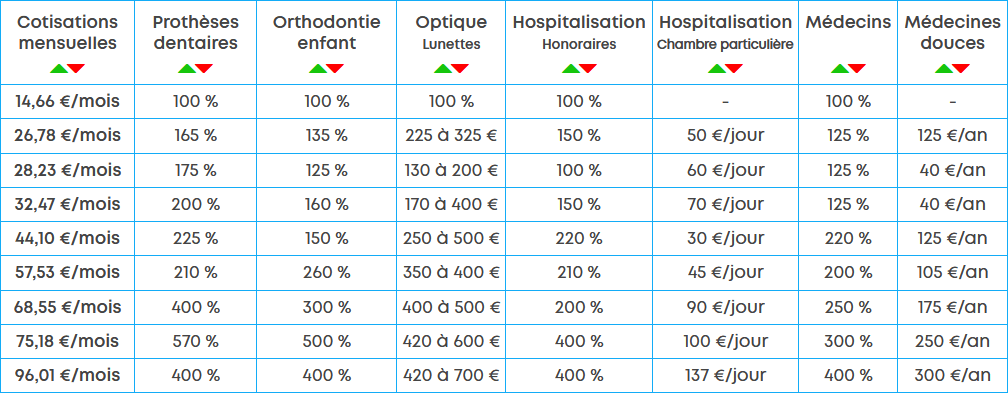
Task: Select the 14,66 €/mois cotisation cell
Action: pos(68,101)
